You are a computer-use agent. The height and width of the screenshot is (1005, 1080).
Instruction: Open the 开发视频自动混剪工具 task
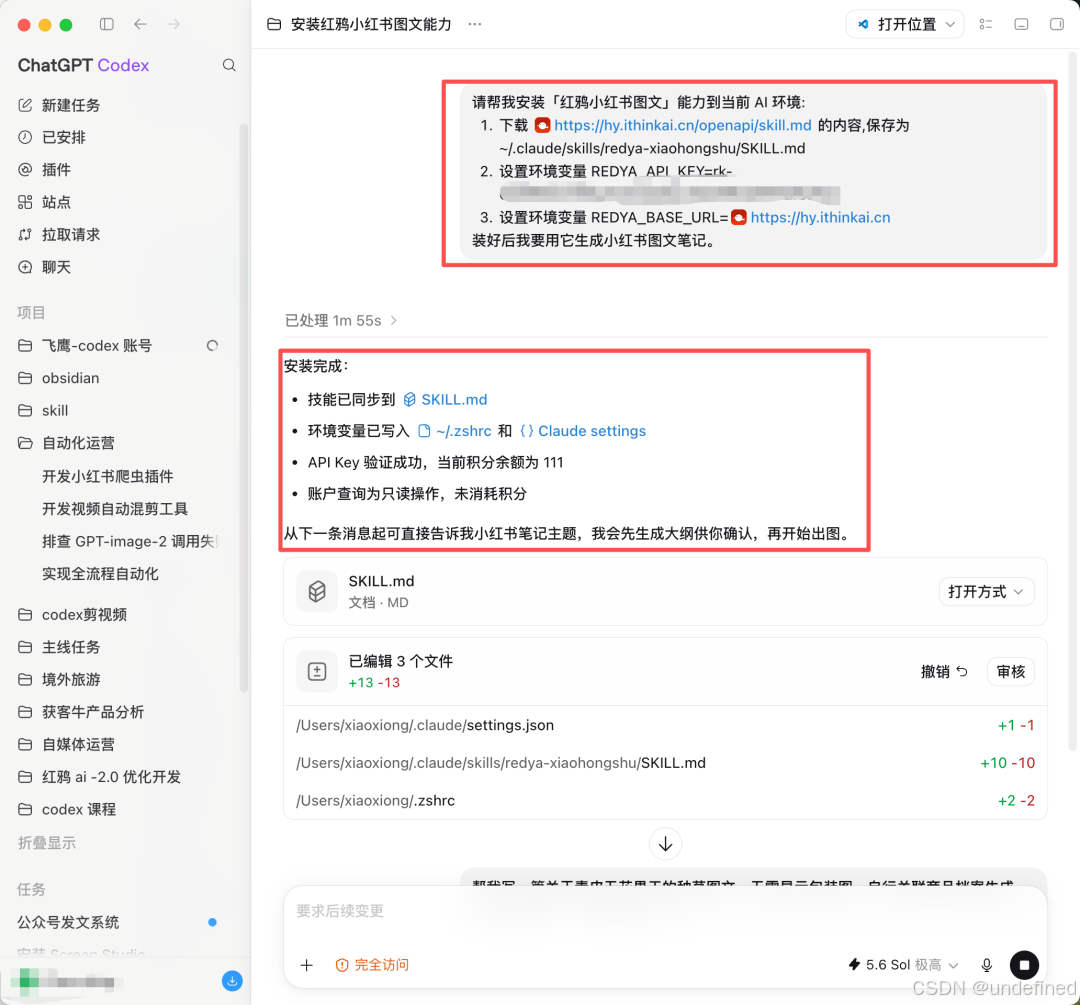pyautogui.click(x=115, y=508)
